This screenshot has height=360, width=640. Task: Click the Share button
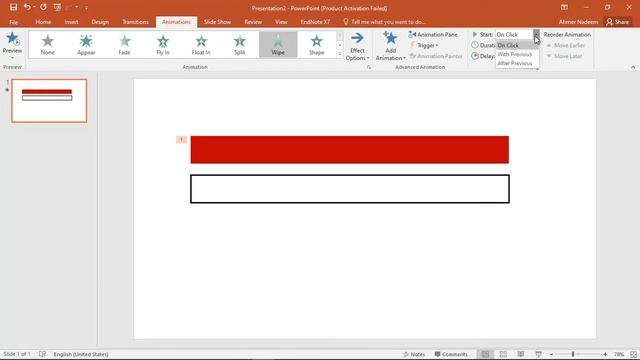click(x=618, y=22)
